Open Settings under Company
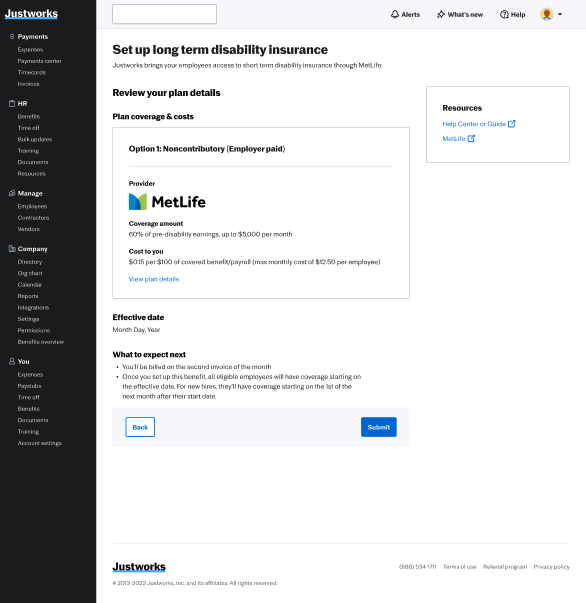586x603 pixels. pyautogui.click(x=28, y=319)
